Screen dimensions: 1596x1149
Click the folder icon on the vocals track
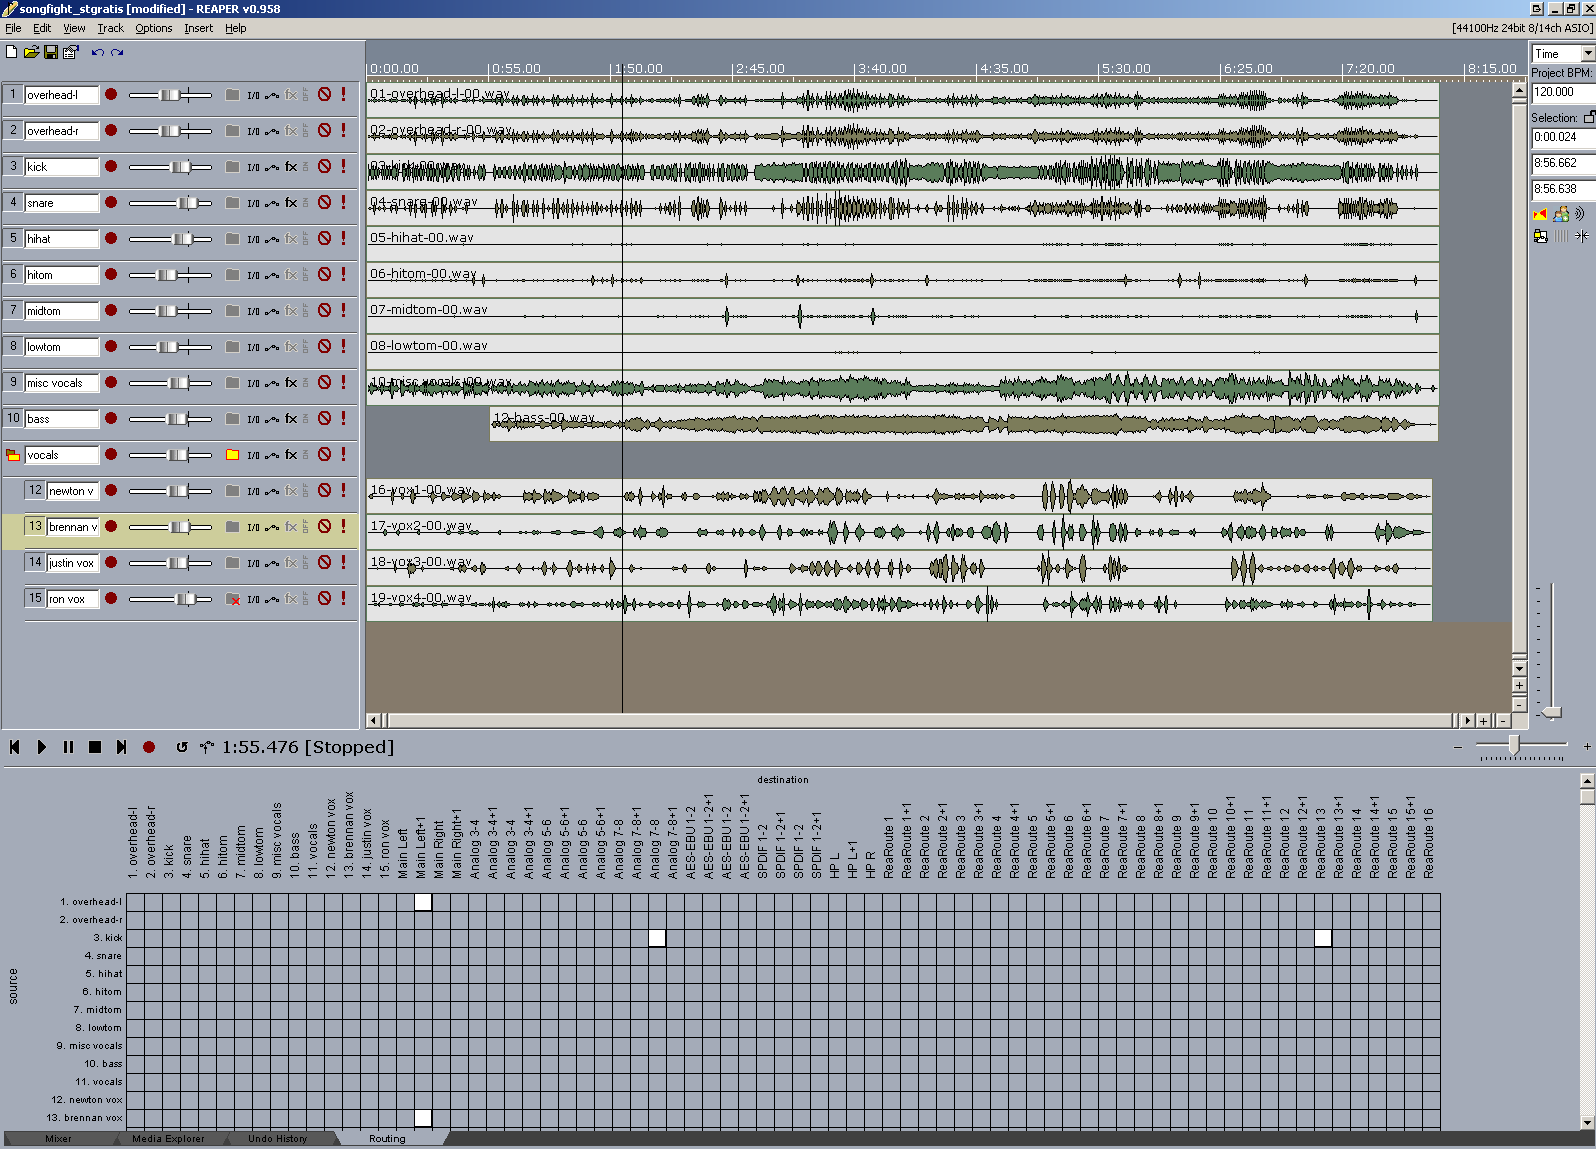232,455
